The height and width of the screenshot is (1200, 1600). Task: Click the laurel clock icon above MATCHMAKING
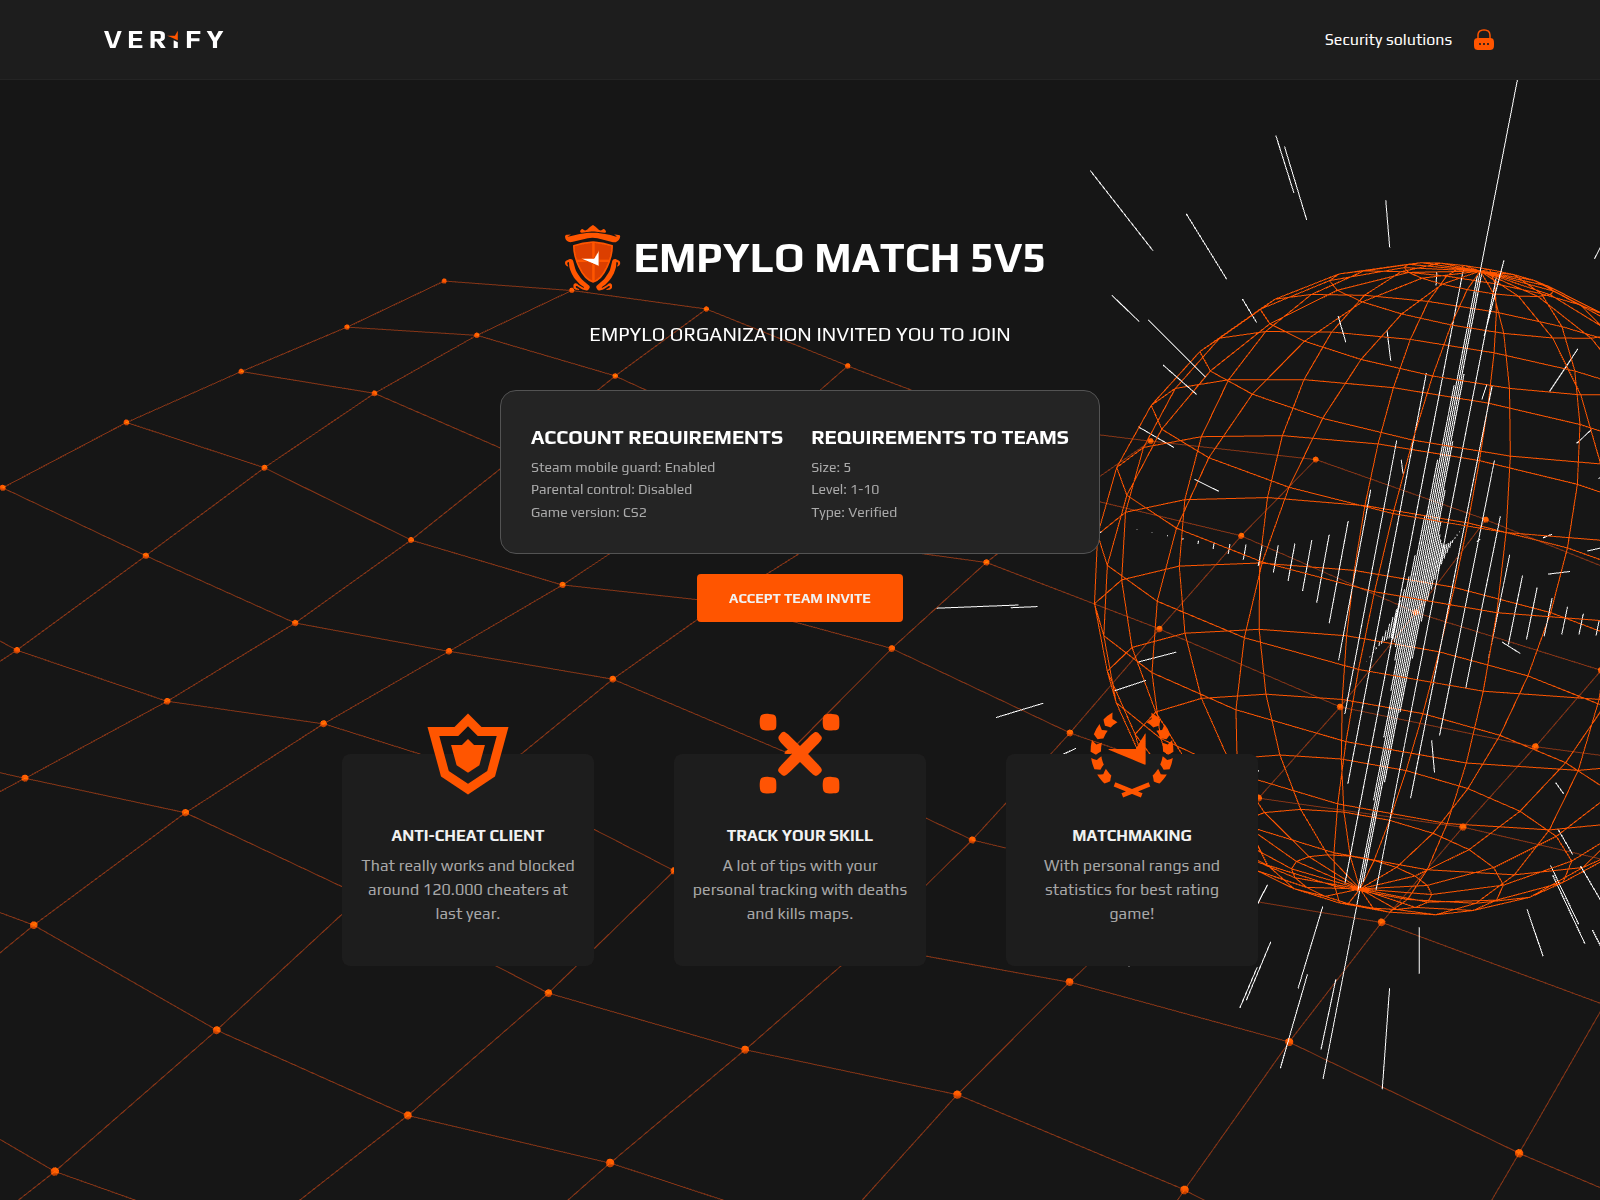pos(1132,753)
